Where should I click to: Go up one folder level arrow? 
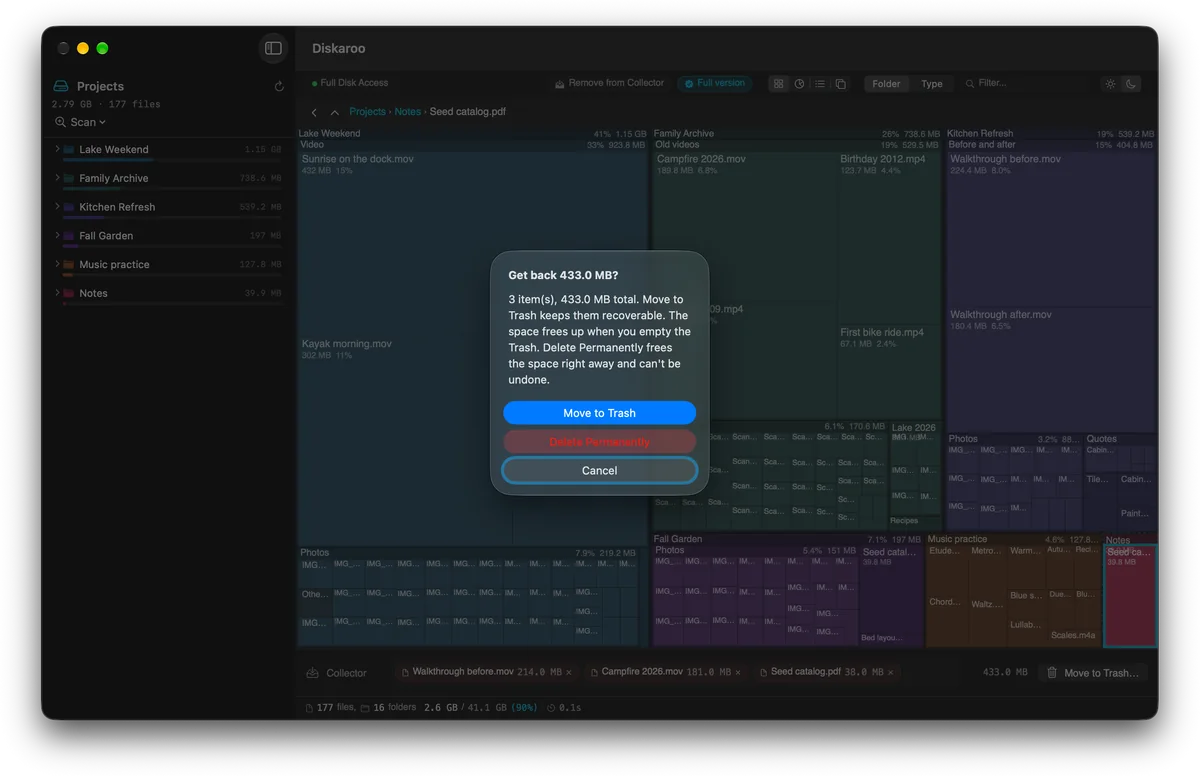point(334,113)
